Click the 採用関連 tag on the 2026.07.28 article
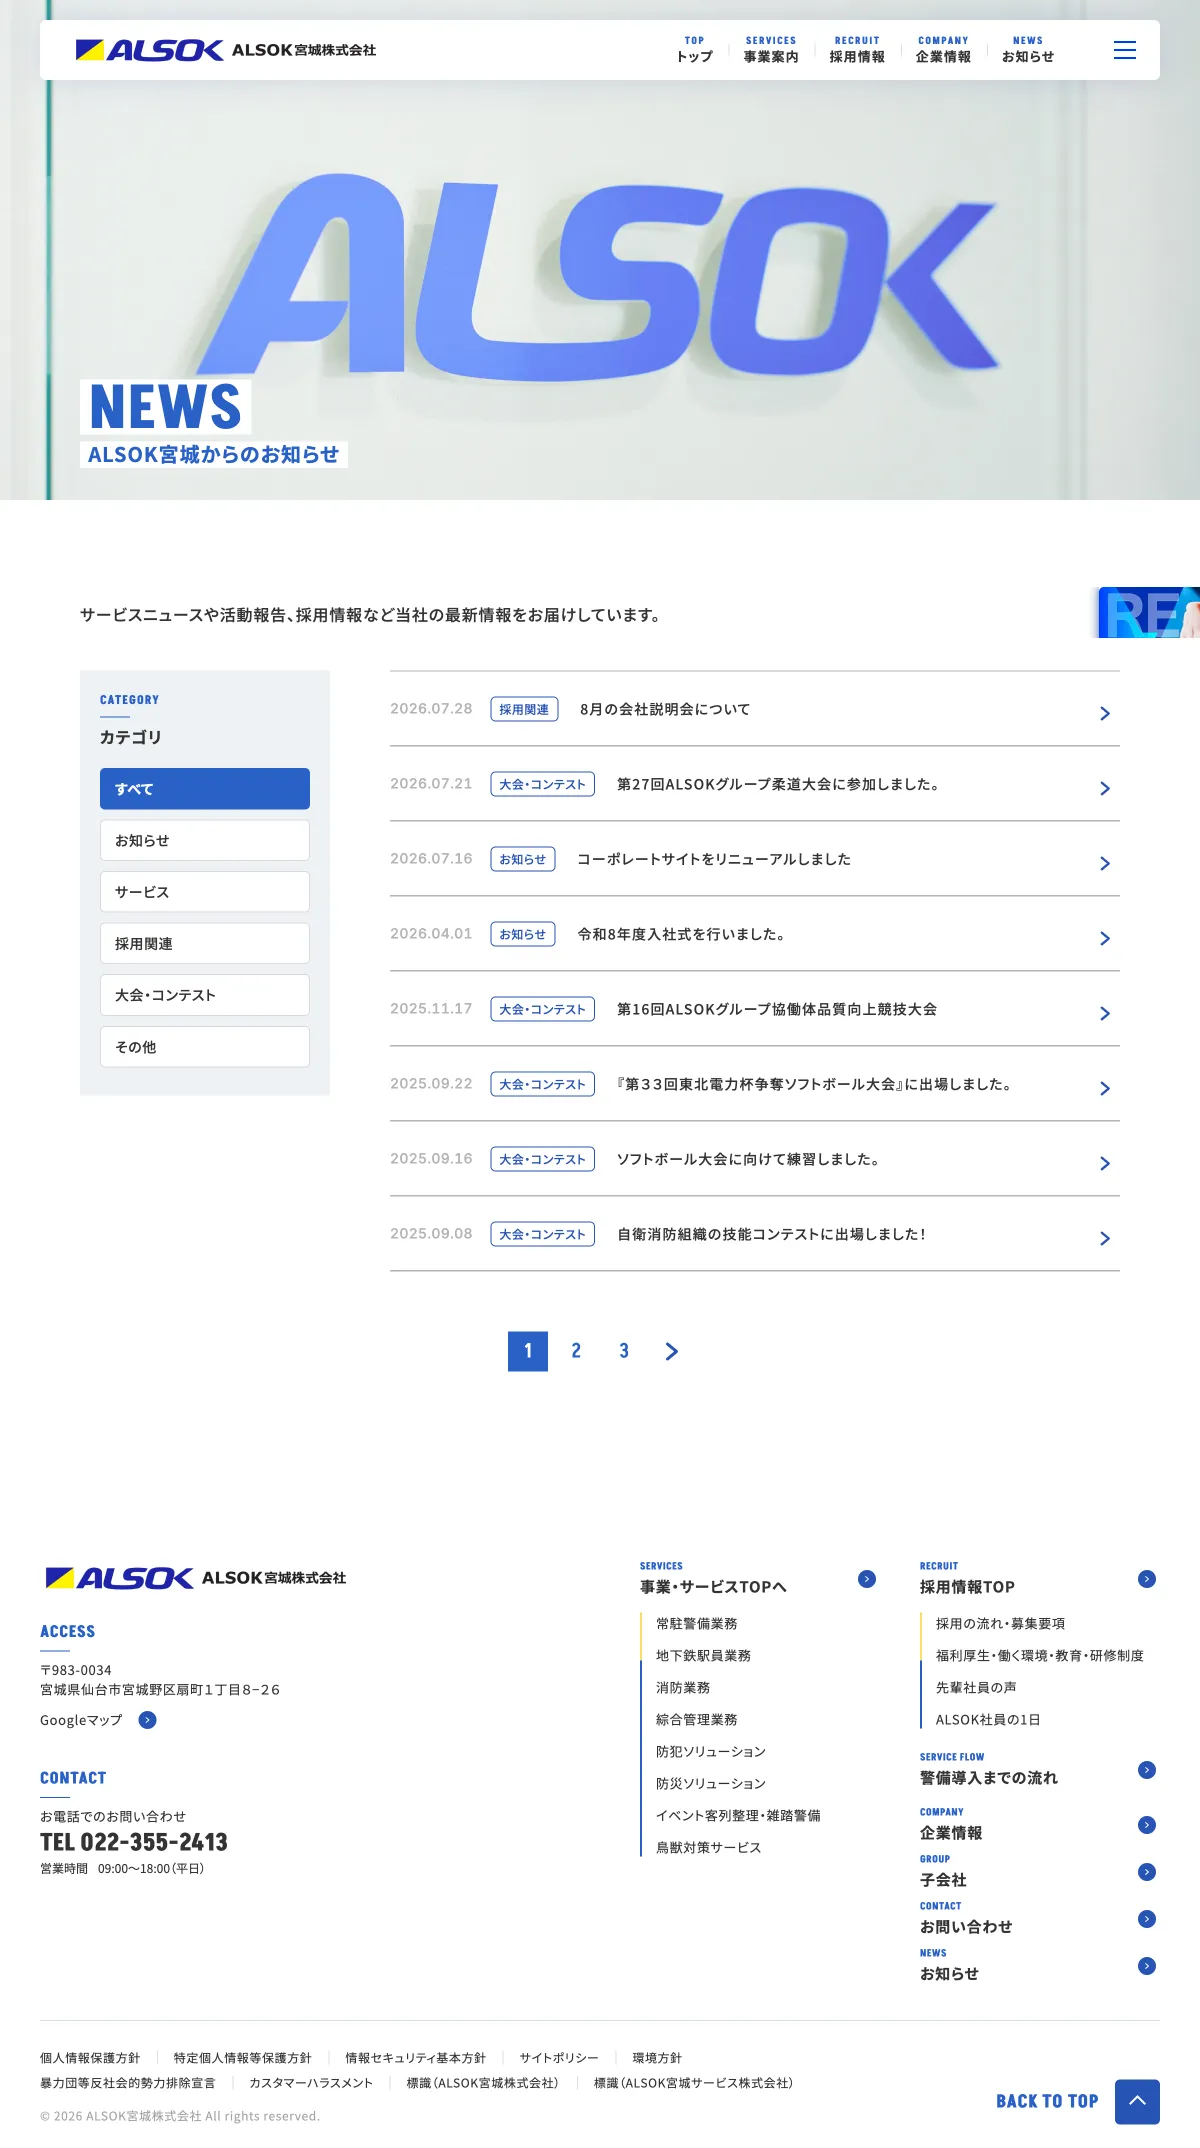1200x2148 pixels. pos(524,709)
